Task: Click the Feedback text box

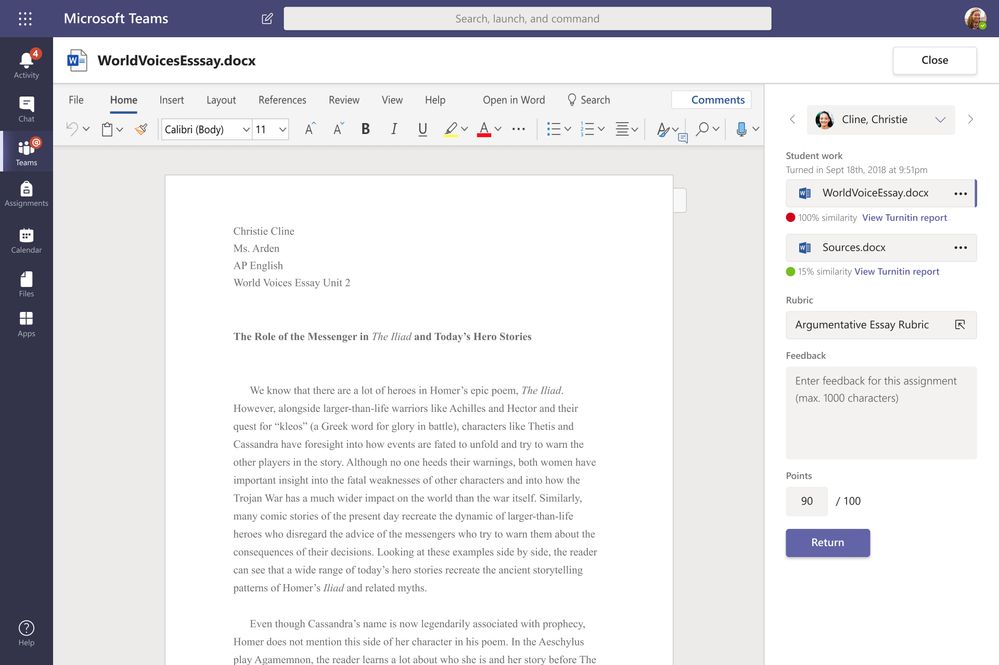Action: click(880, 413)
